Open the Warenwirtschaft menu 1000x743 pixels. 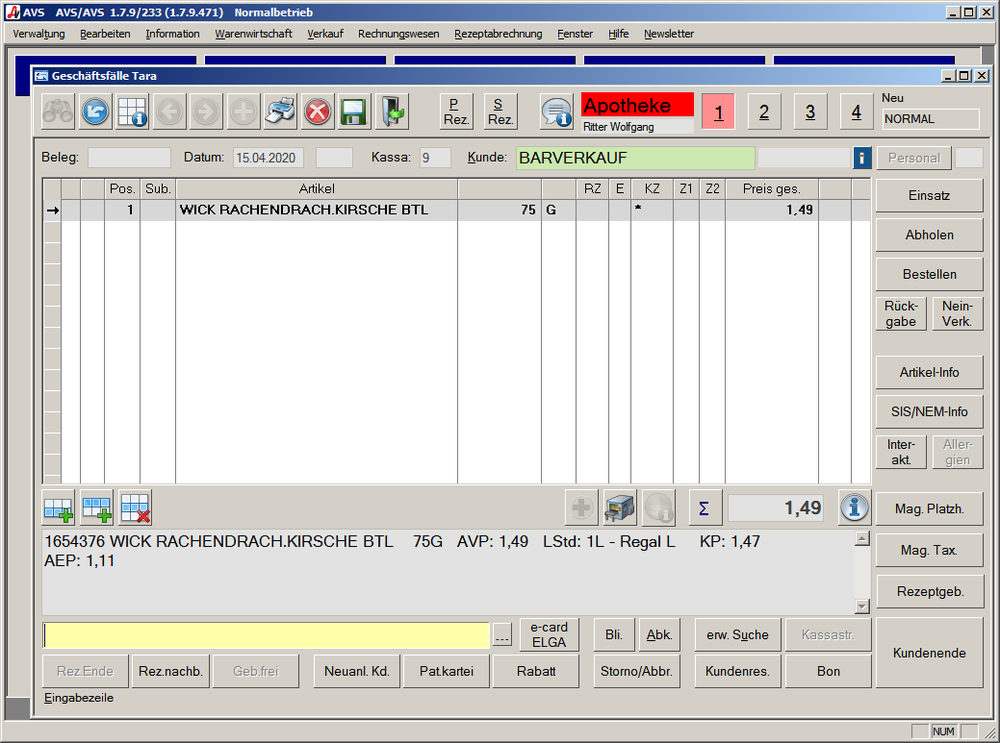click(x=253, y=34)
